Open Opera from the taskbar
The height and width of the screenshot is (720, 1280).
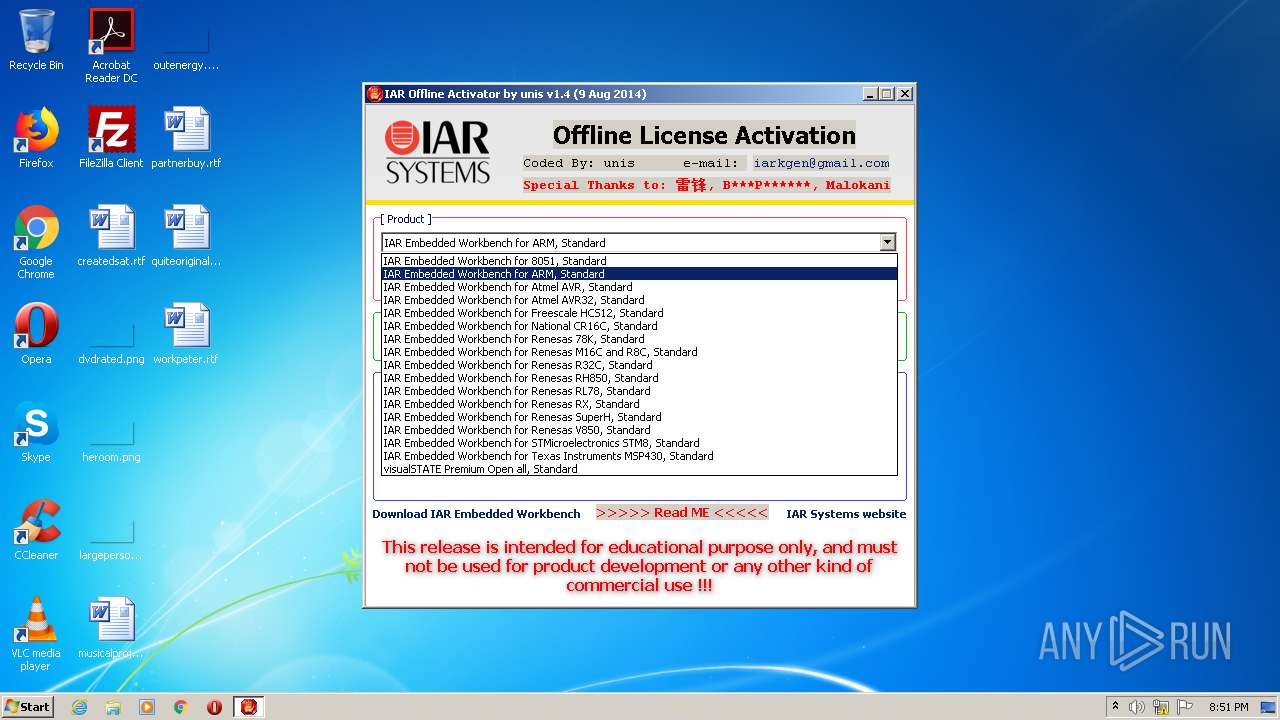point(214,707)
